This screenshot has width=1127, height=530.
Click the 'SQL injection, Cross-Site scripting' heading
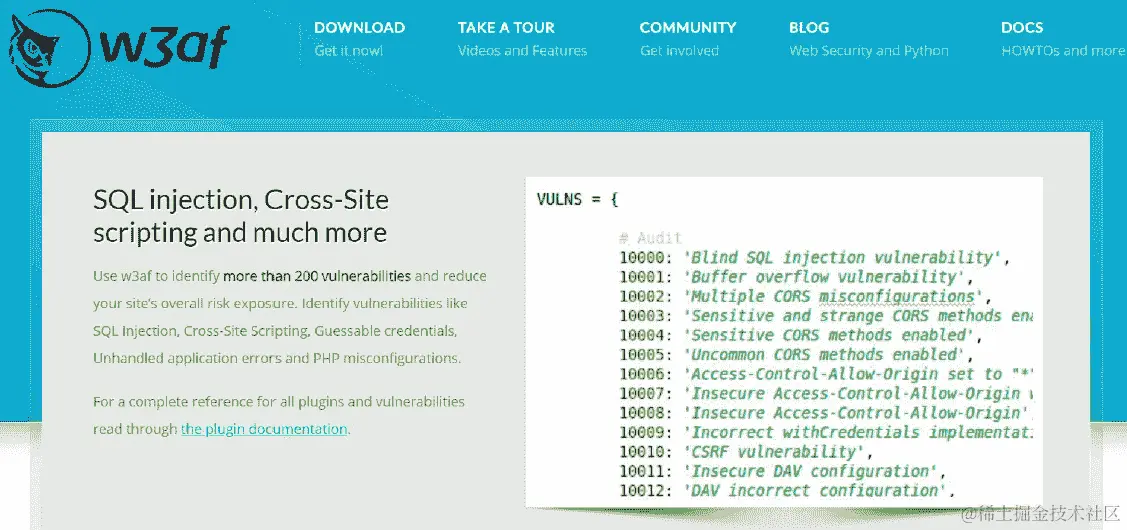242,216
